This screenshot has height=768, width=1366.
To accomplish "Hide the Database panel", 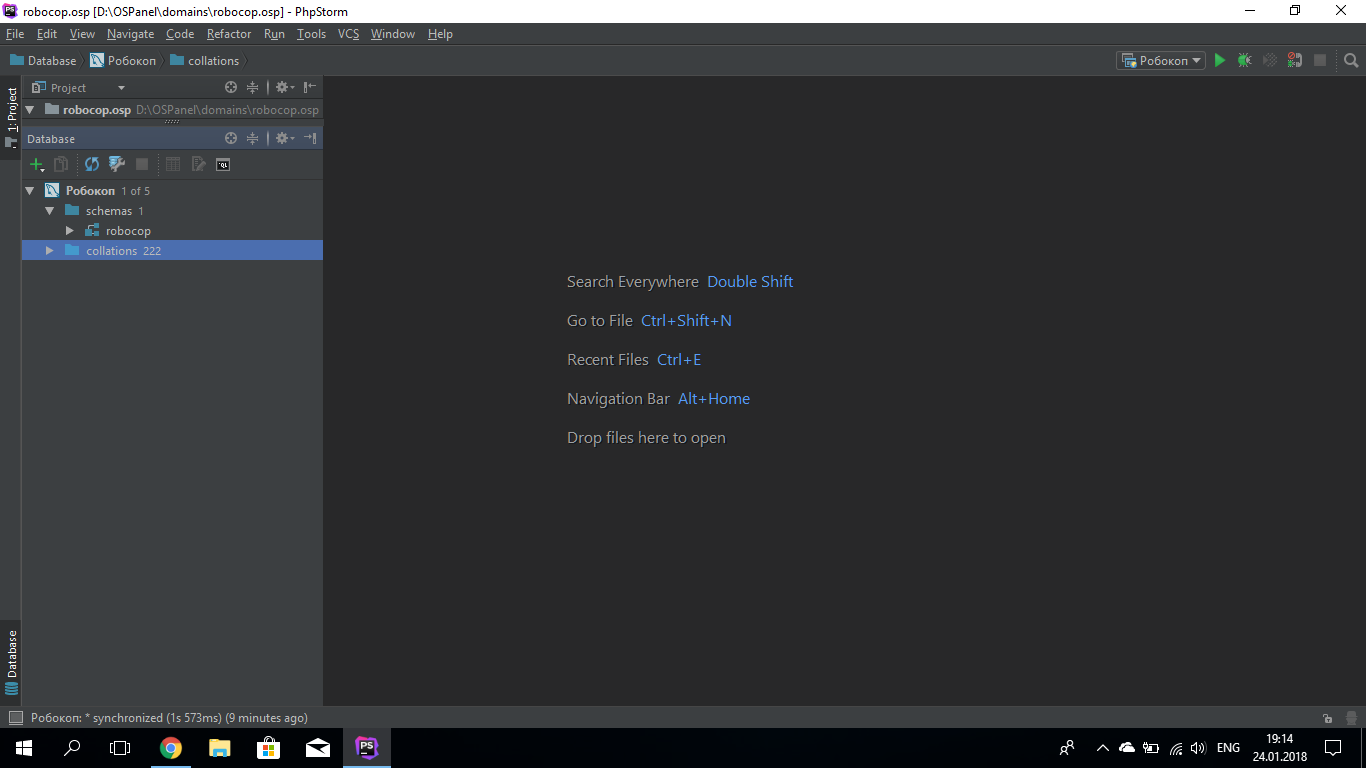I will click(x=310, y=138).
